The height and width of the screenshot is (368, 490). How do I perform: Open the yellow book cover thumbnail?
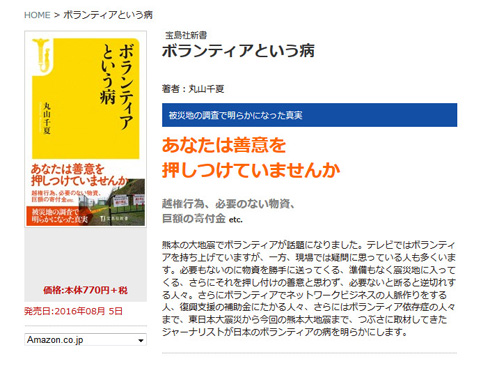pyautogui.click(x=86, y=129)
